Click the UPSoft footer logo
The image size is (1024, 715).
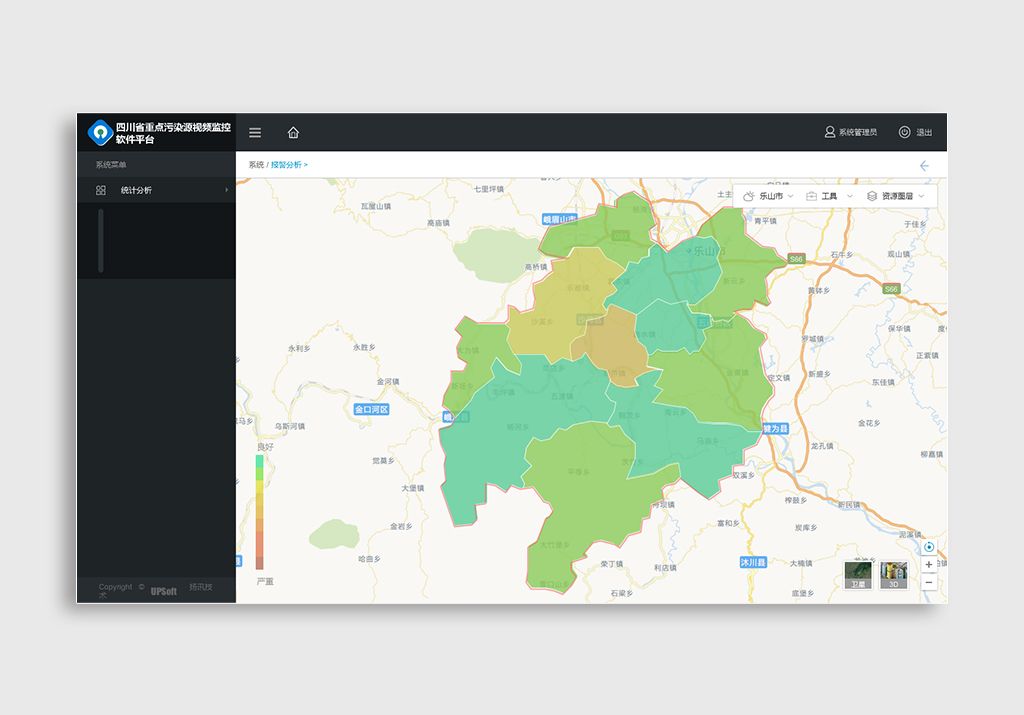pos(163,591)
